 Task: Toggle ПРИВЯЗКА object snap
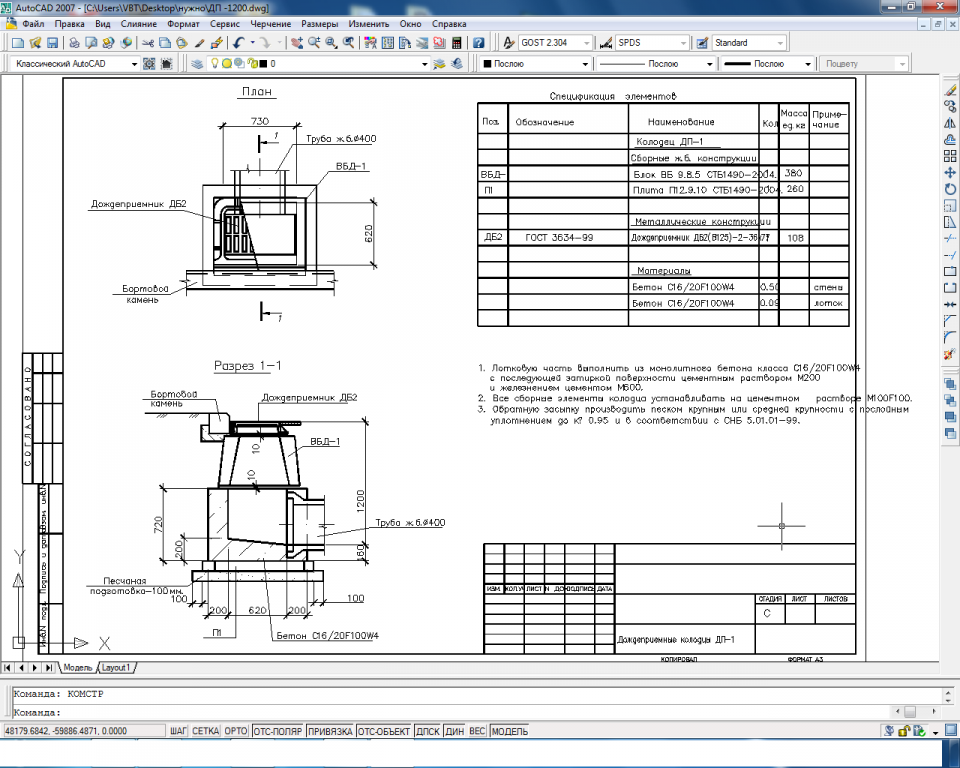330,731
